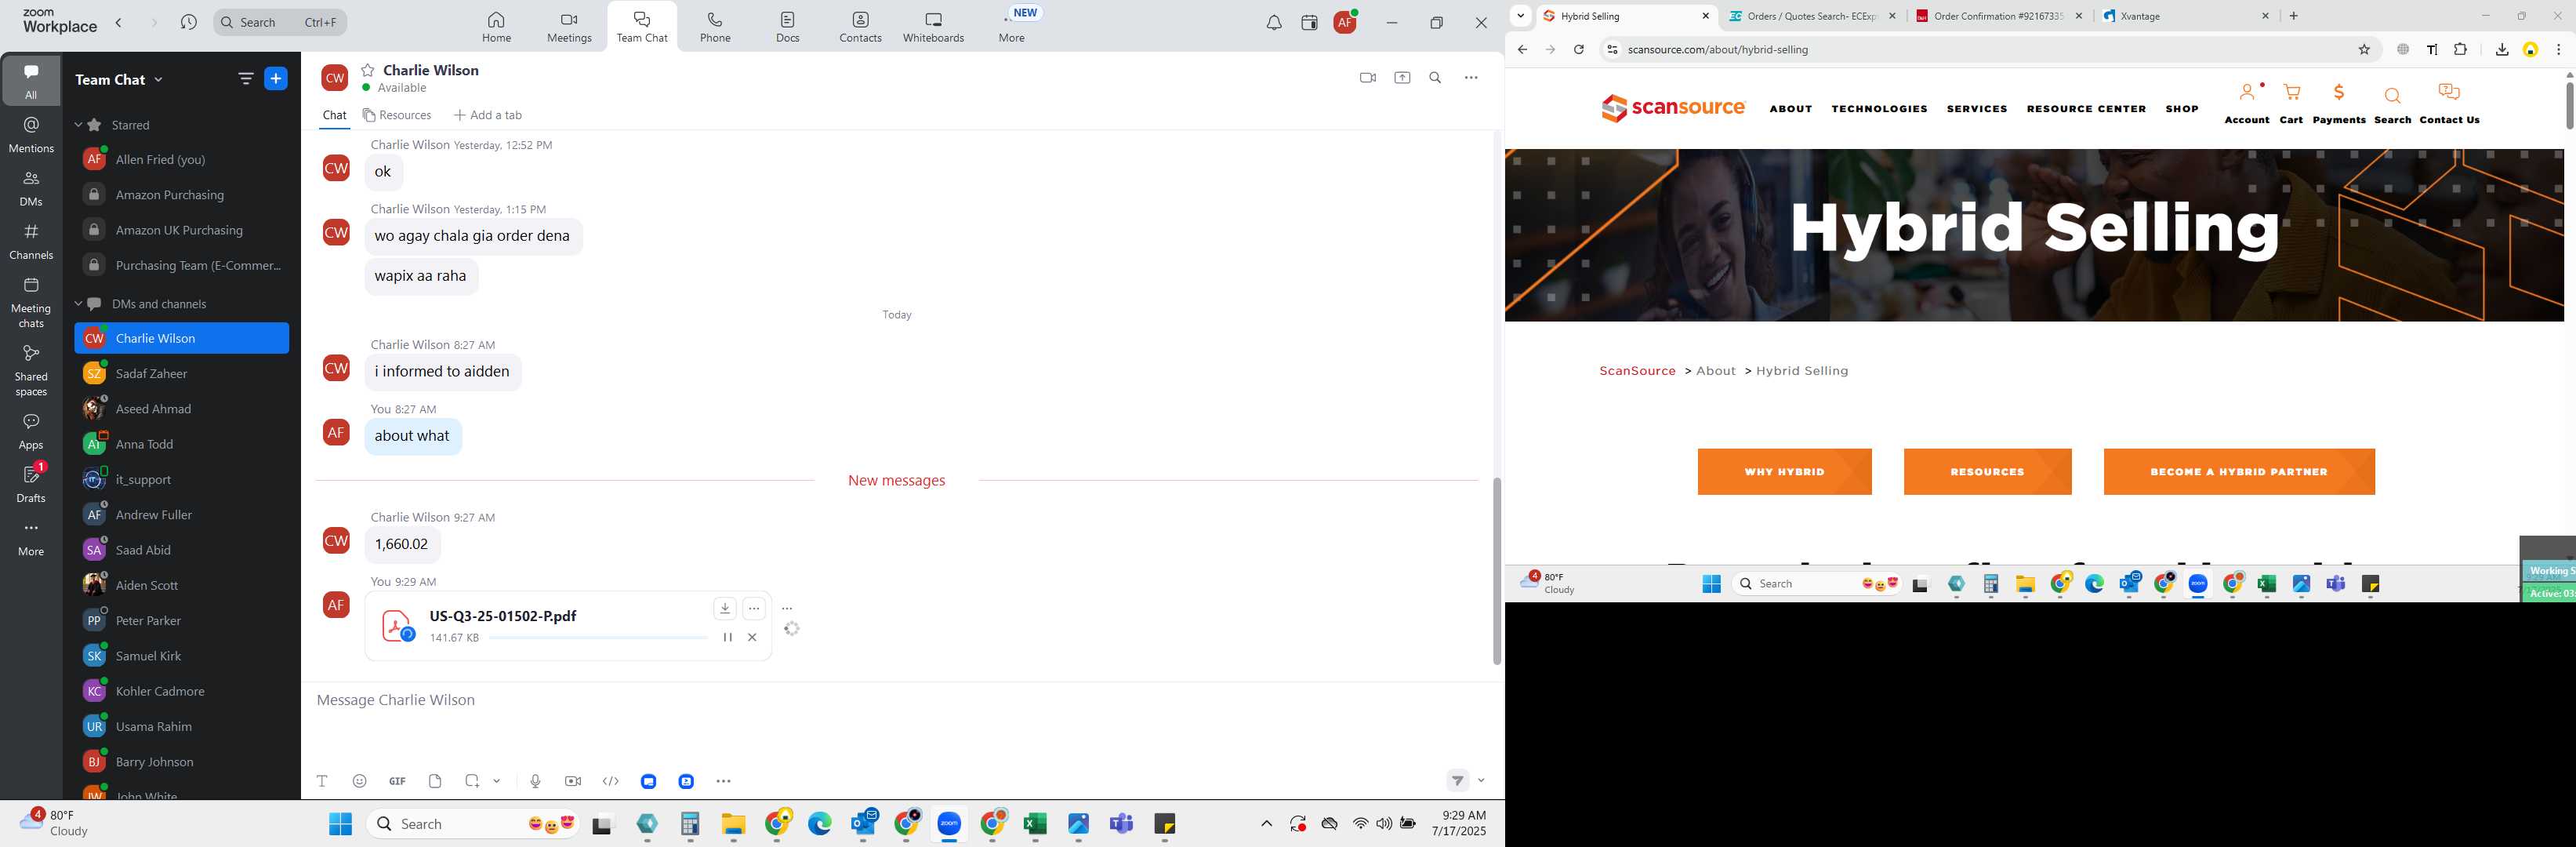The height and width of the screenshot is (847, 2576).
Task: Open Chrome extensions puzzle icon
Action: pos(2460,49)
